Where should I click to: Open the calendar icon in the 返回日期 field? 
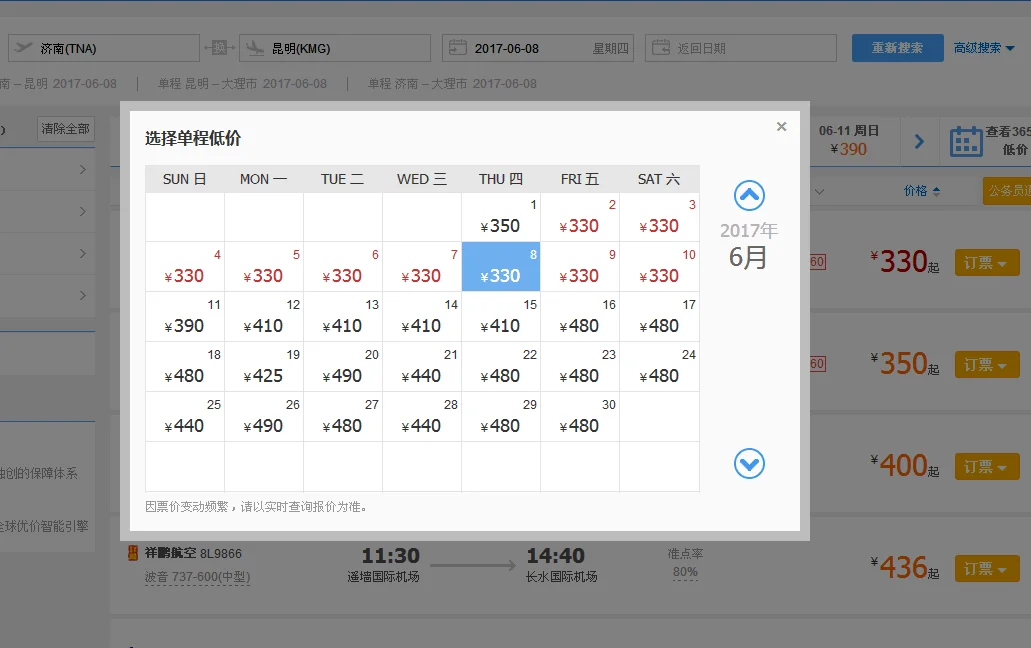[662, 47]
